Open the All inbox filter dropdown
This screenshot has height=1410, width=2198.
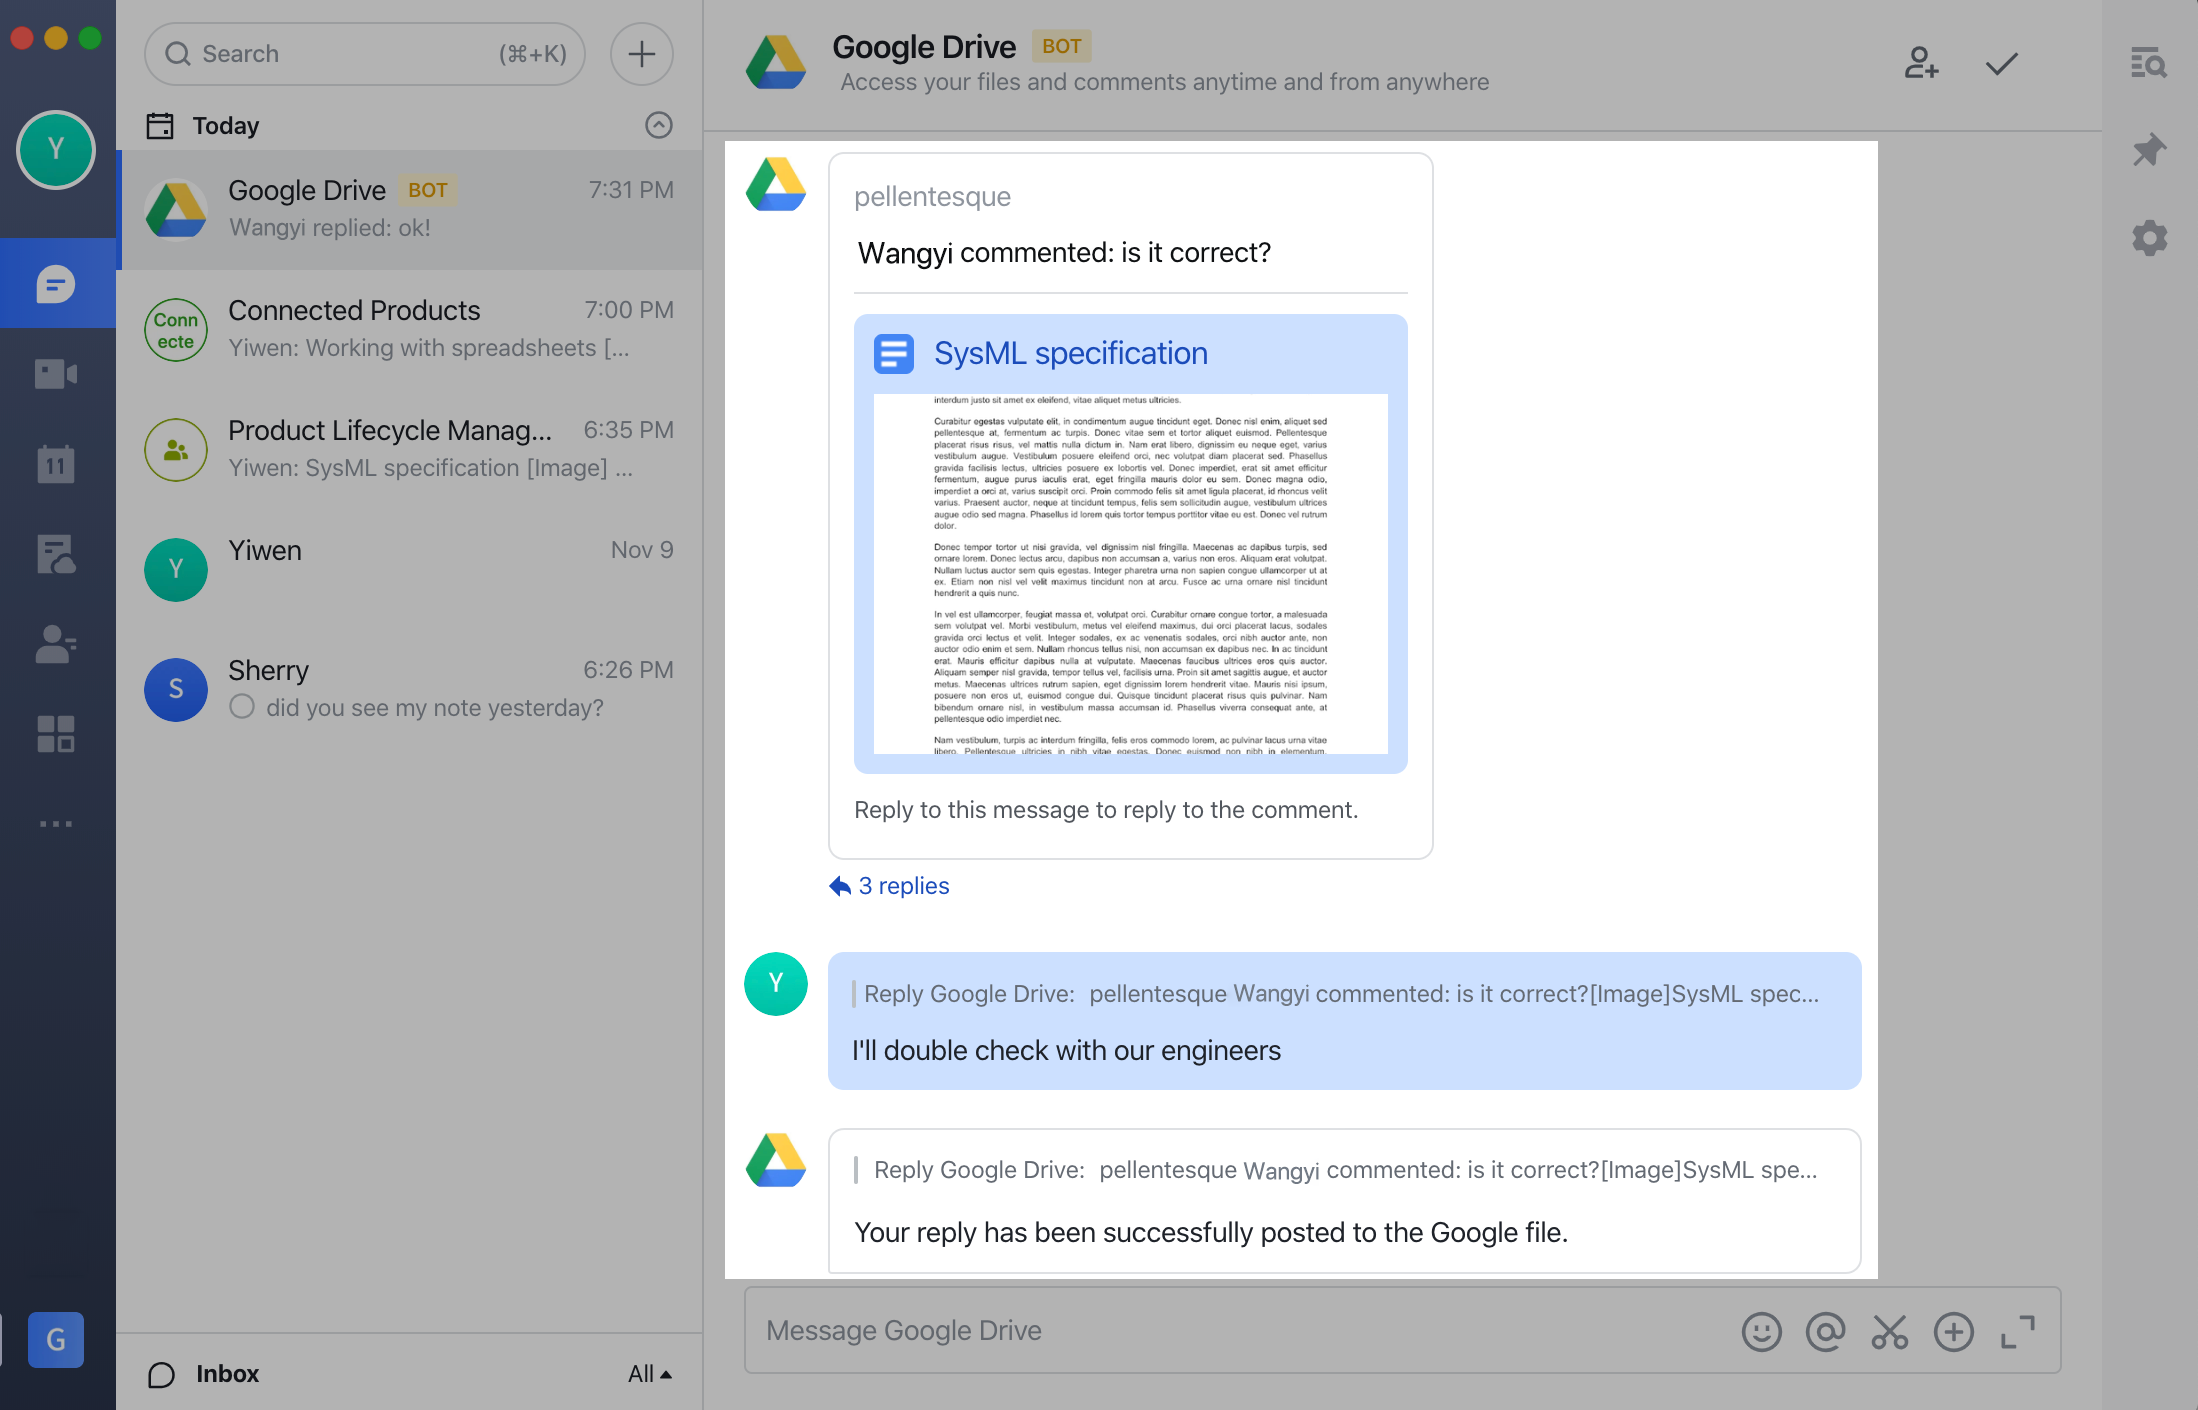[649, 1374]
